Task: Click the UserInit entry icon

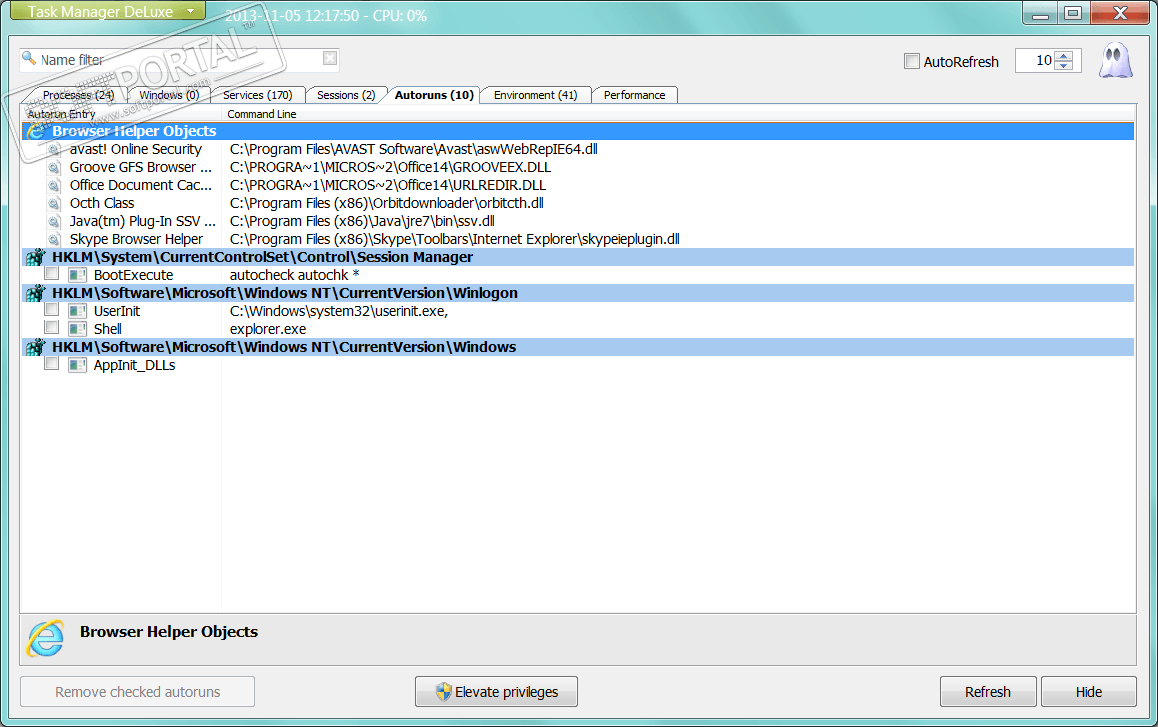Action: 78,311
